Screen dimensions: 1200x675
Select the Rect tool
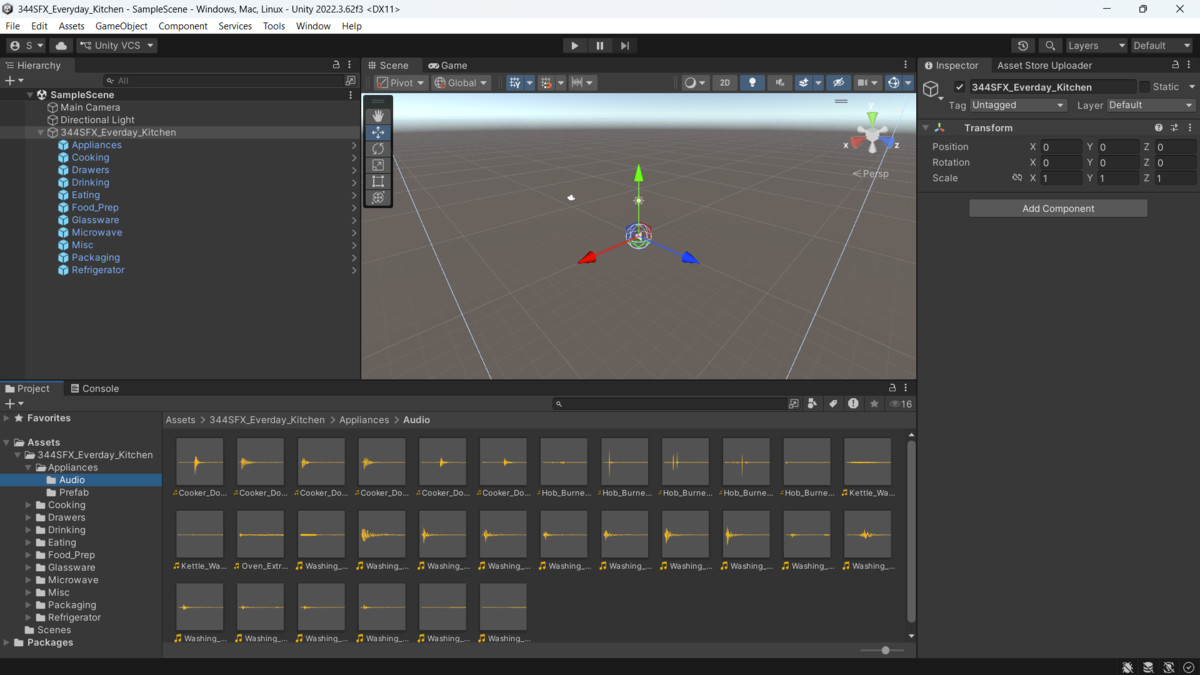coord(378,181)
